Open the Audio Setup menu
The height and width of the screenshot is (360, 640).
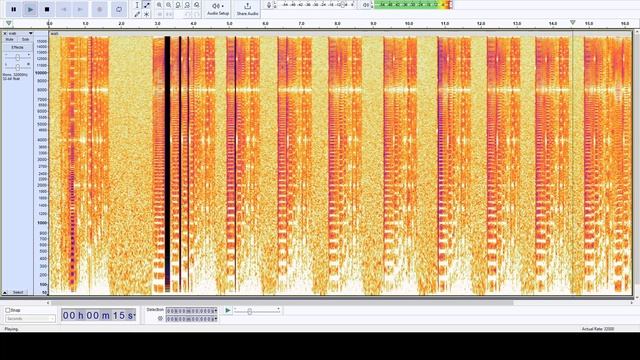[218, 9]
